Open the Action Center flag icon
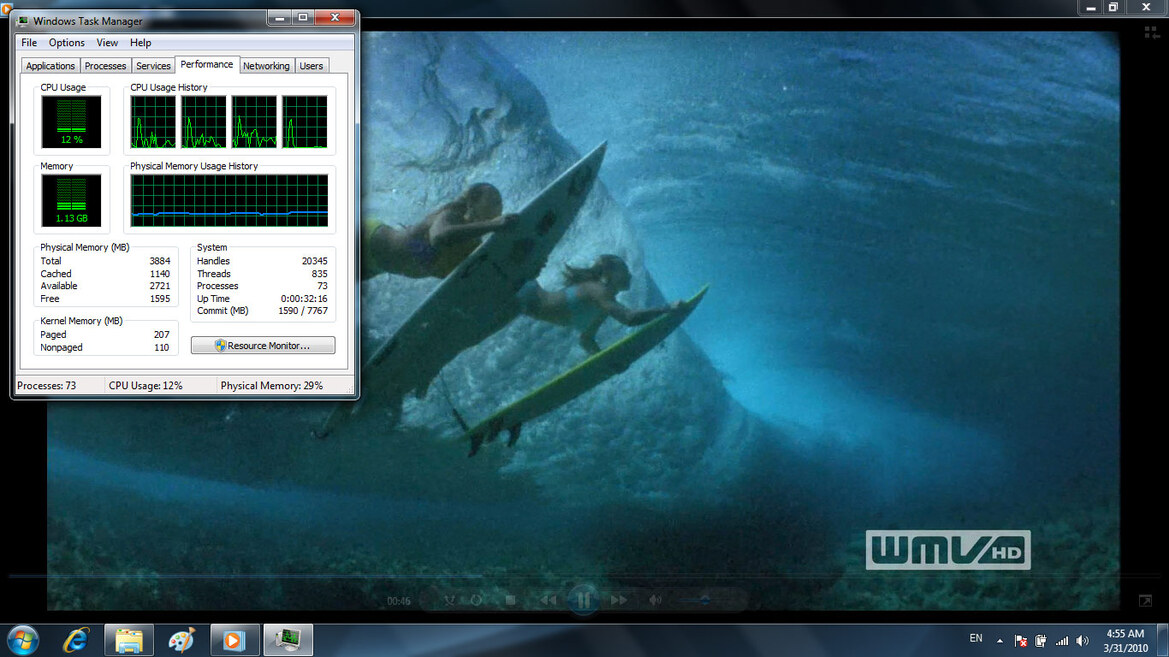 click(1021, 641)
